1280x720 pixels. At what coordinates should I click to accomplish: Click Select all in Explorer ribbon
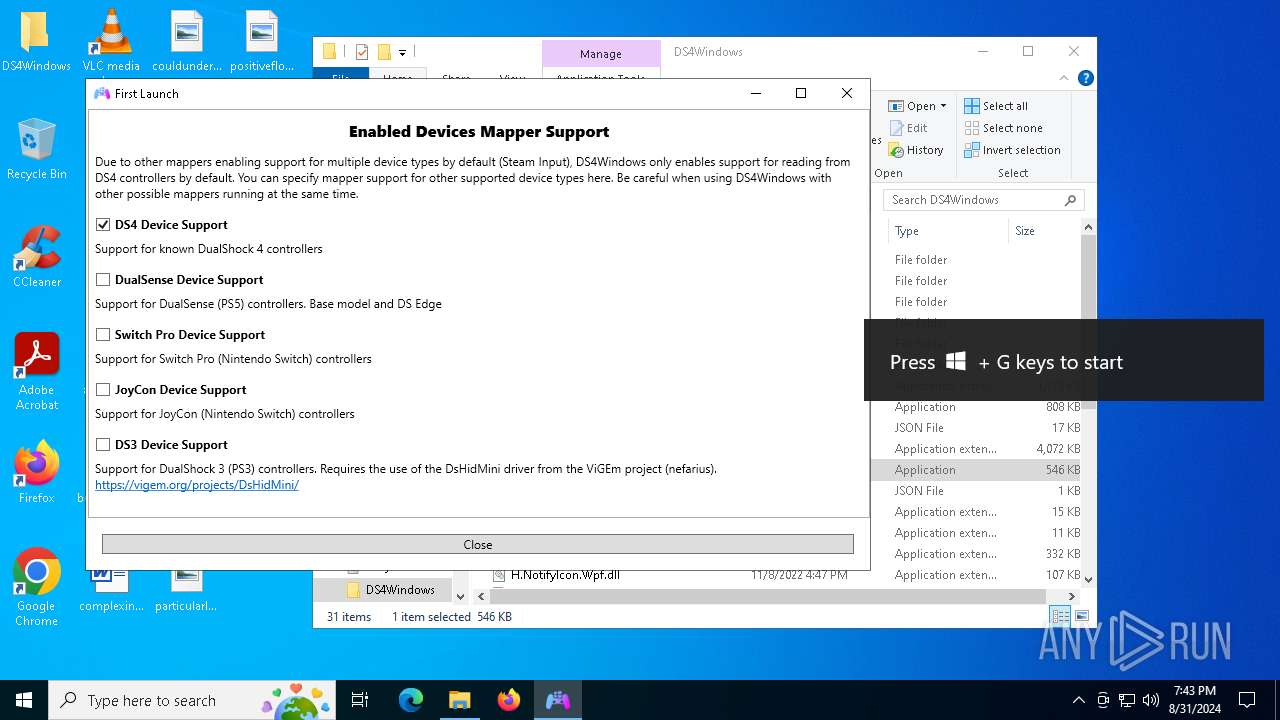click(996, 106)
